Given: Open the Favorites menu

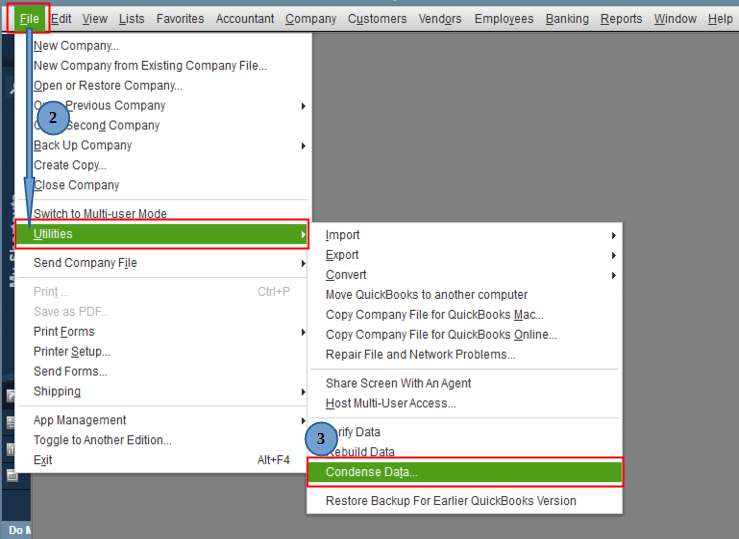Looking at the screenshot, I should [x=180, y=19].
